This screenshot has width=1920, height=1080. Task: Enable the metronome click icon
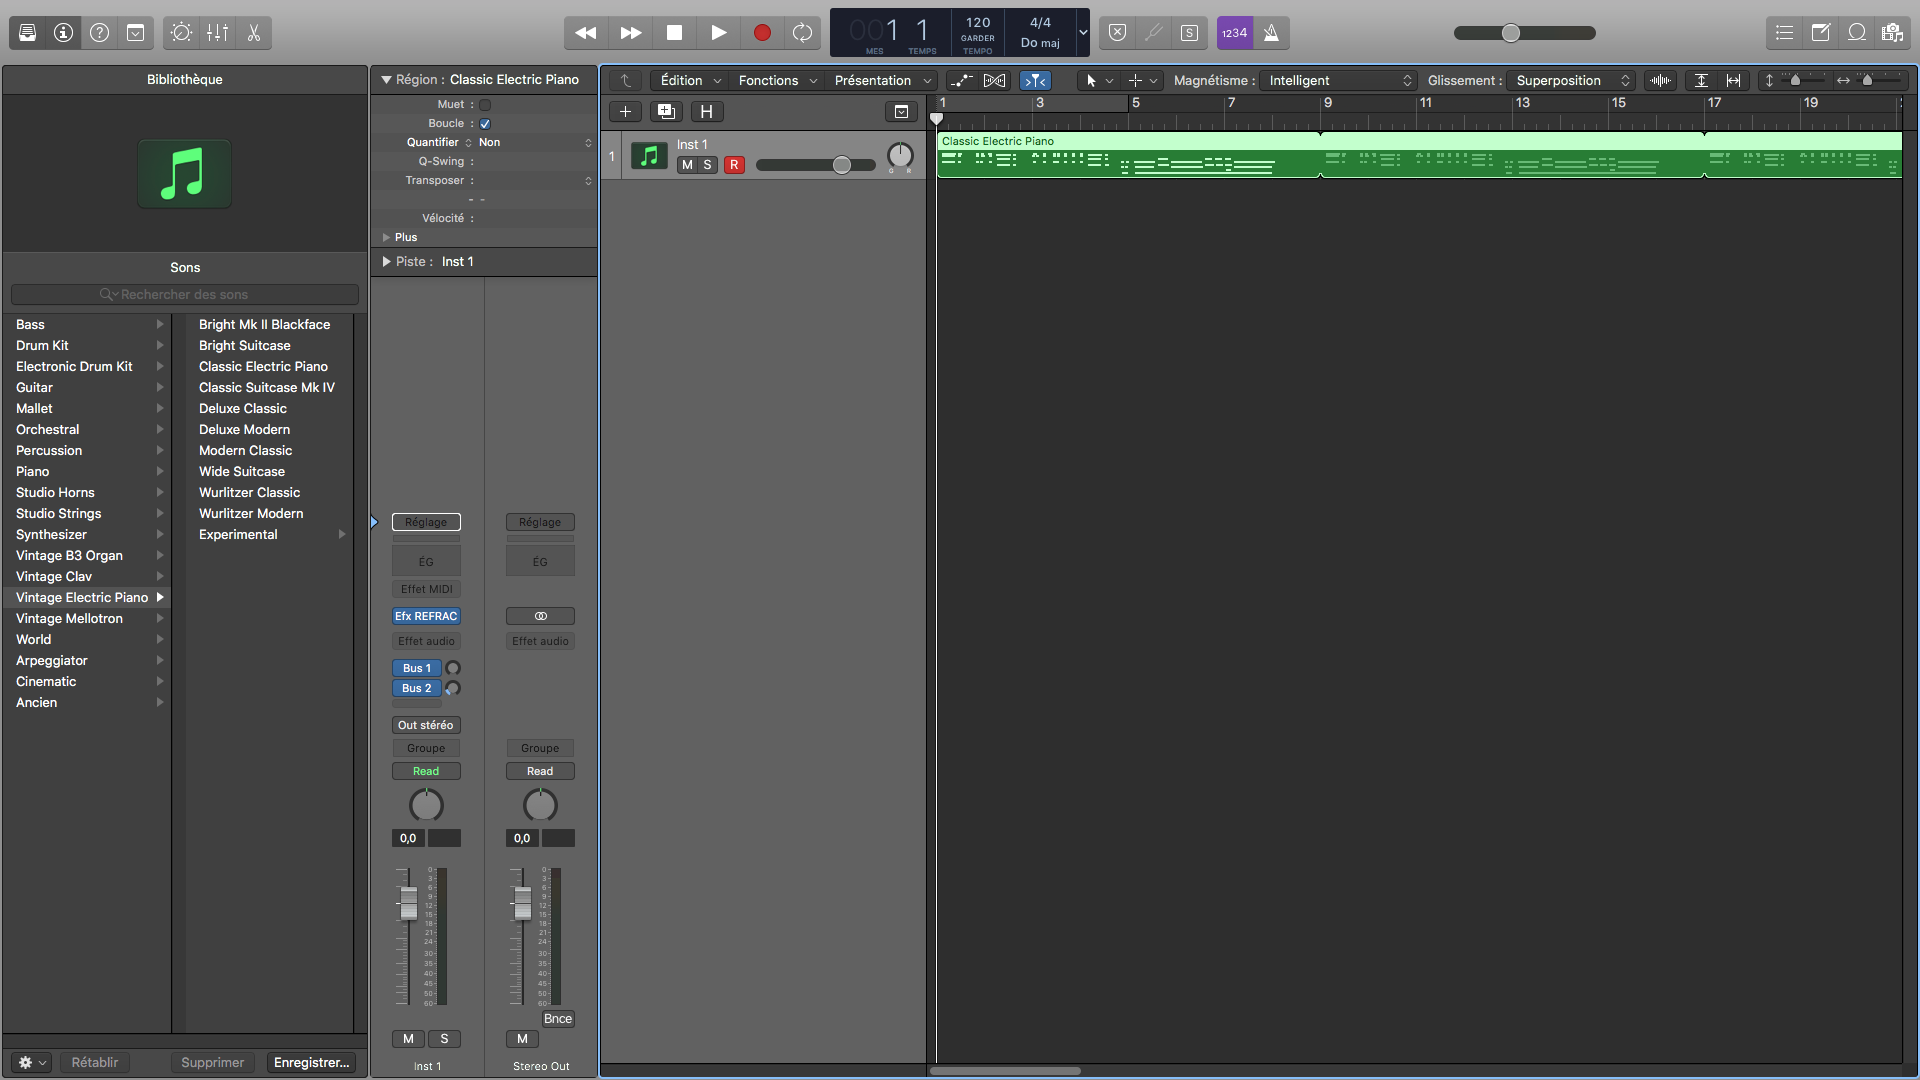point(1271,33)
